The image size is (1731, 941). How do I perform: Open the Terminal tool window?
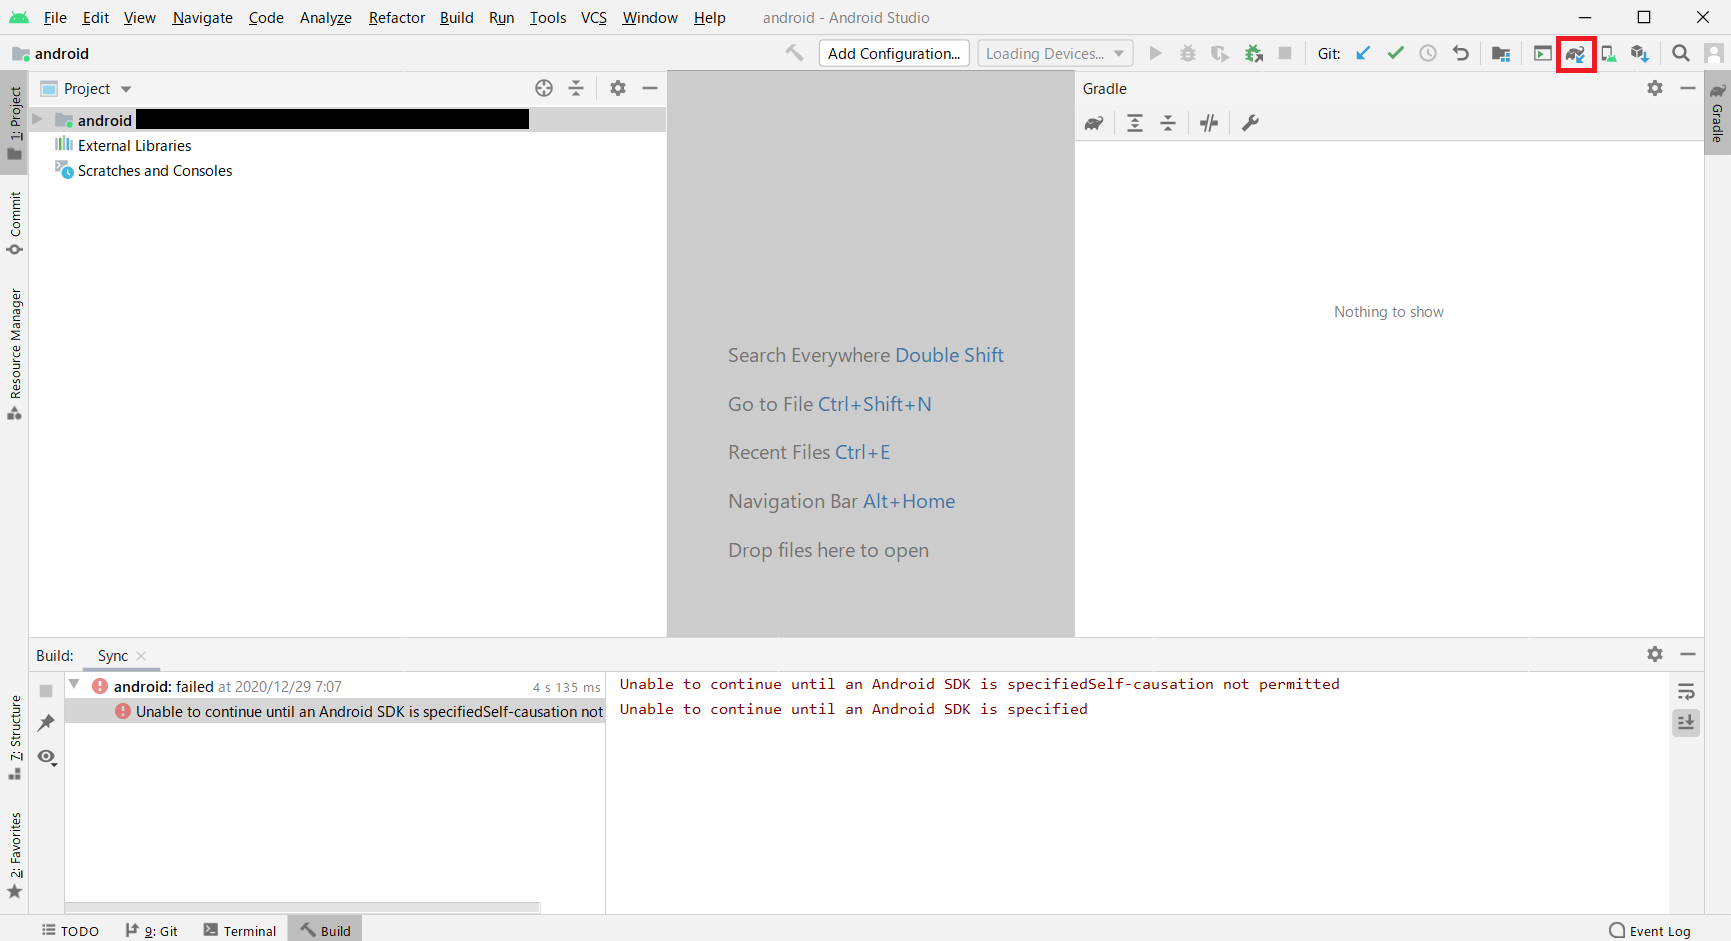tap(240, 930)
